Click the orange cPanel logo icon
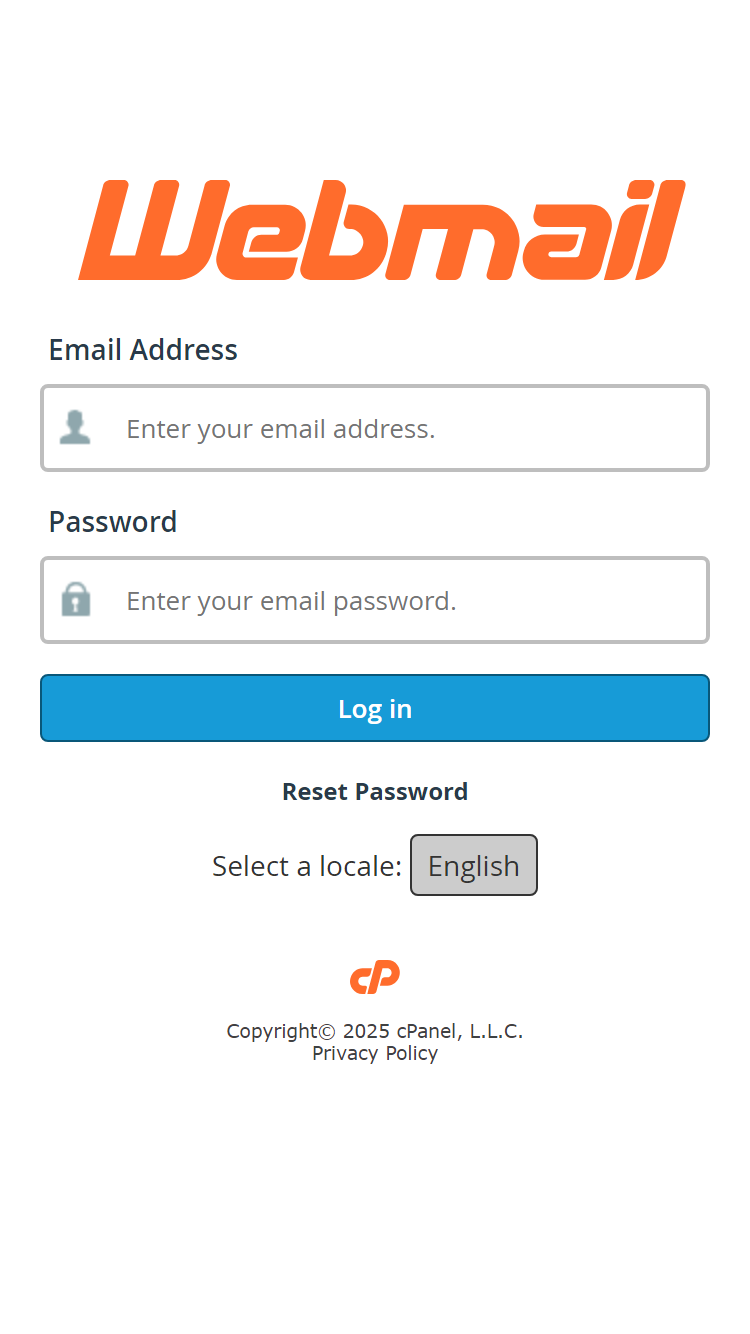Image resolution: width=750 pixels, height=1334 pixels. (375, 977)
